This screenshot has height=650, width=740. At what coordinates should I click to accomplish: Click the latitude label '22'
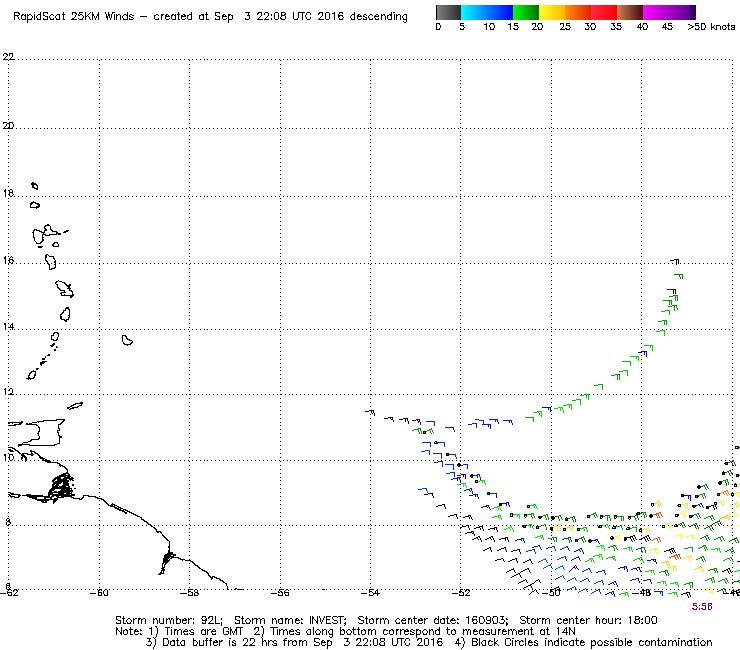8,57
